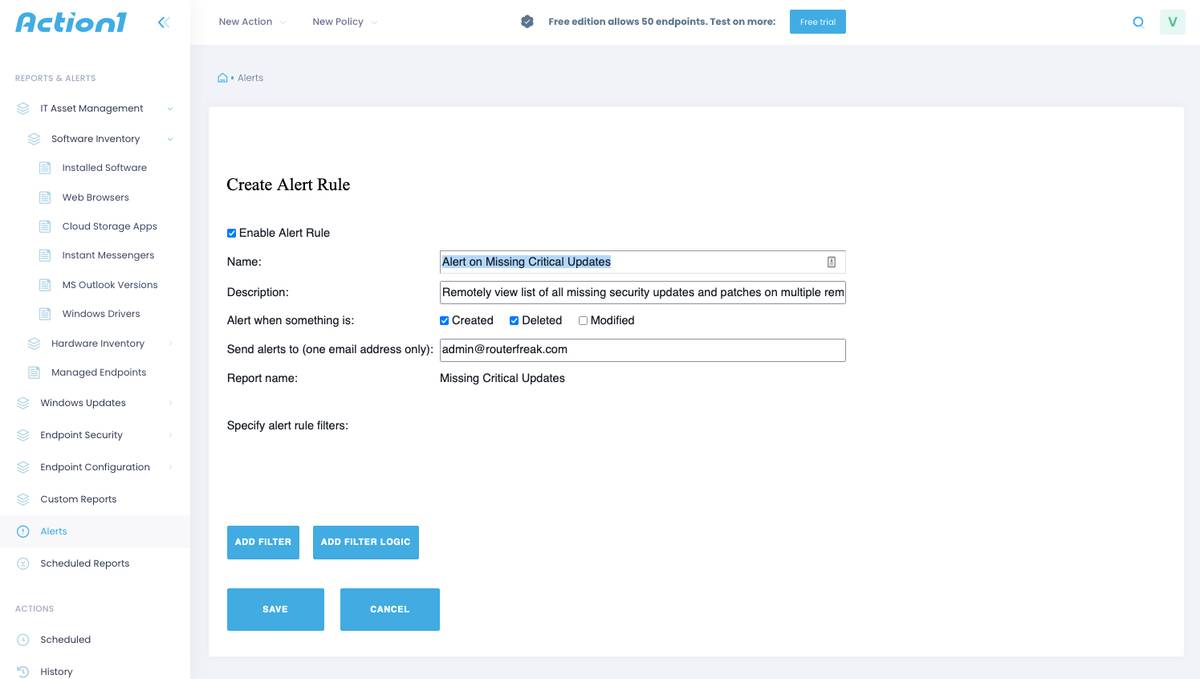Collapse IT Asset Management chevron
The image size is (1200, 679).
(170, 108)
